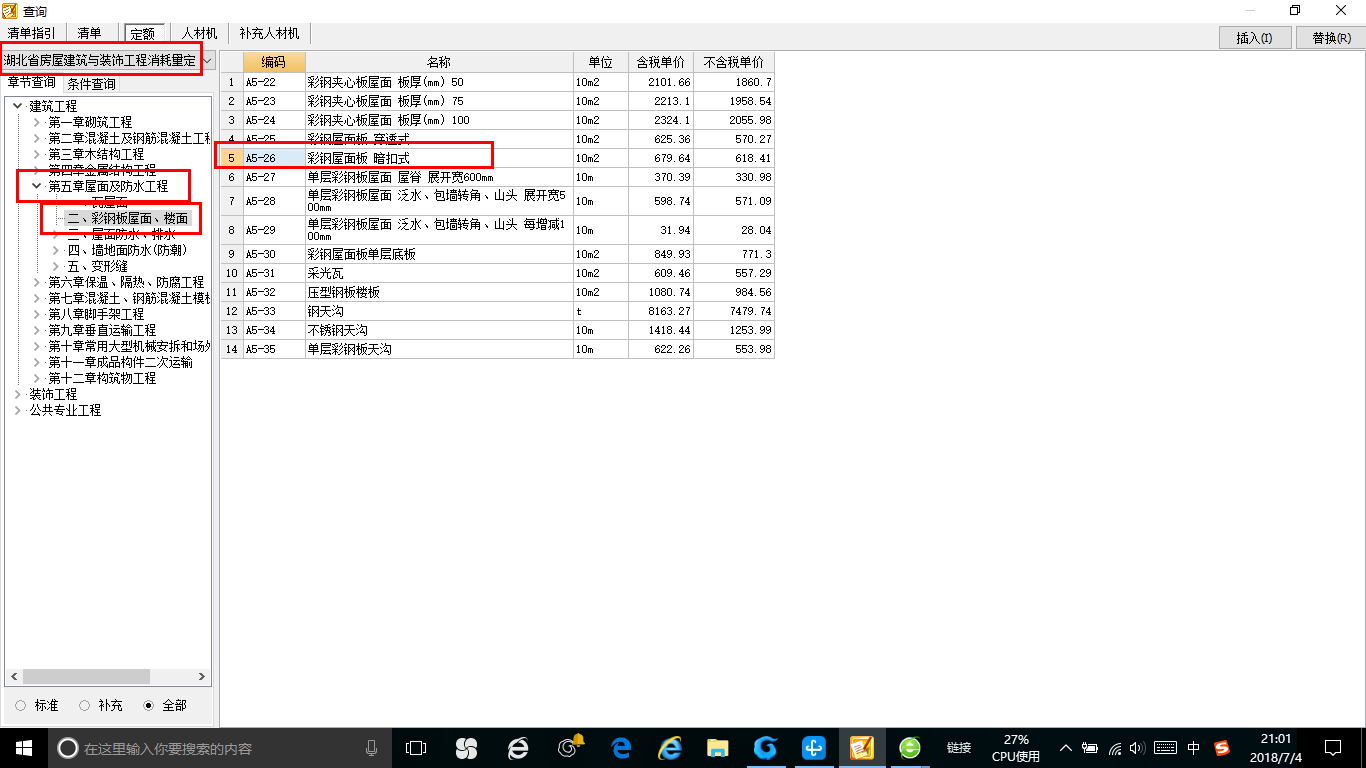
Task: Click the touch keyboard tray icon
Action: (1165, 748)
